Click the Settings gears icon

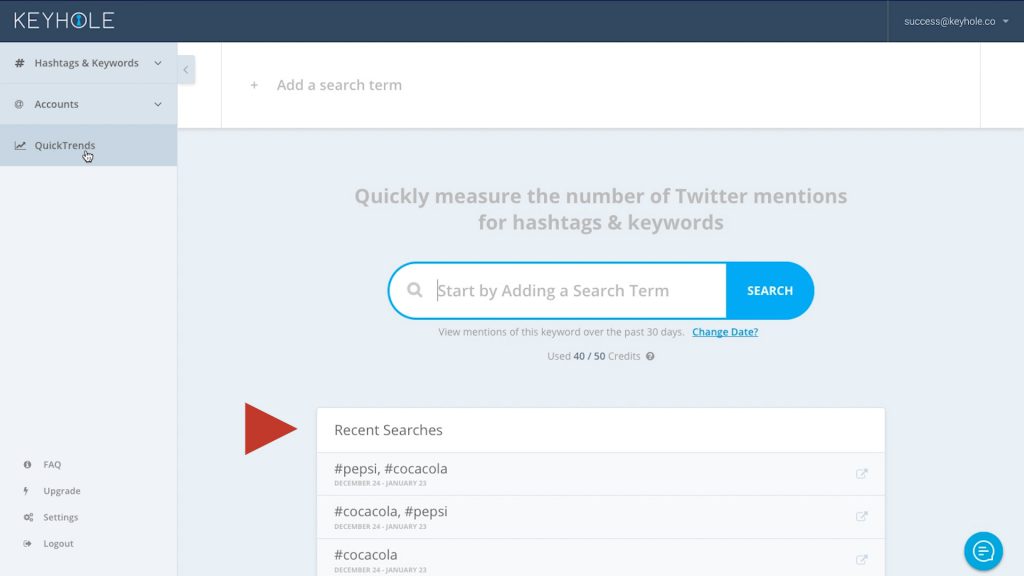pos(28,517)
